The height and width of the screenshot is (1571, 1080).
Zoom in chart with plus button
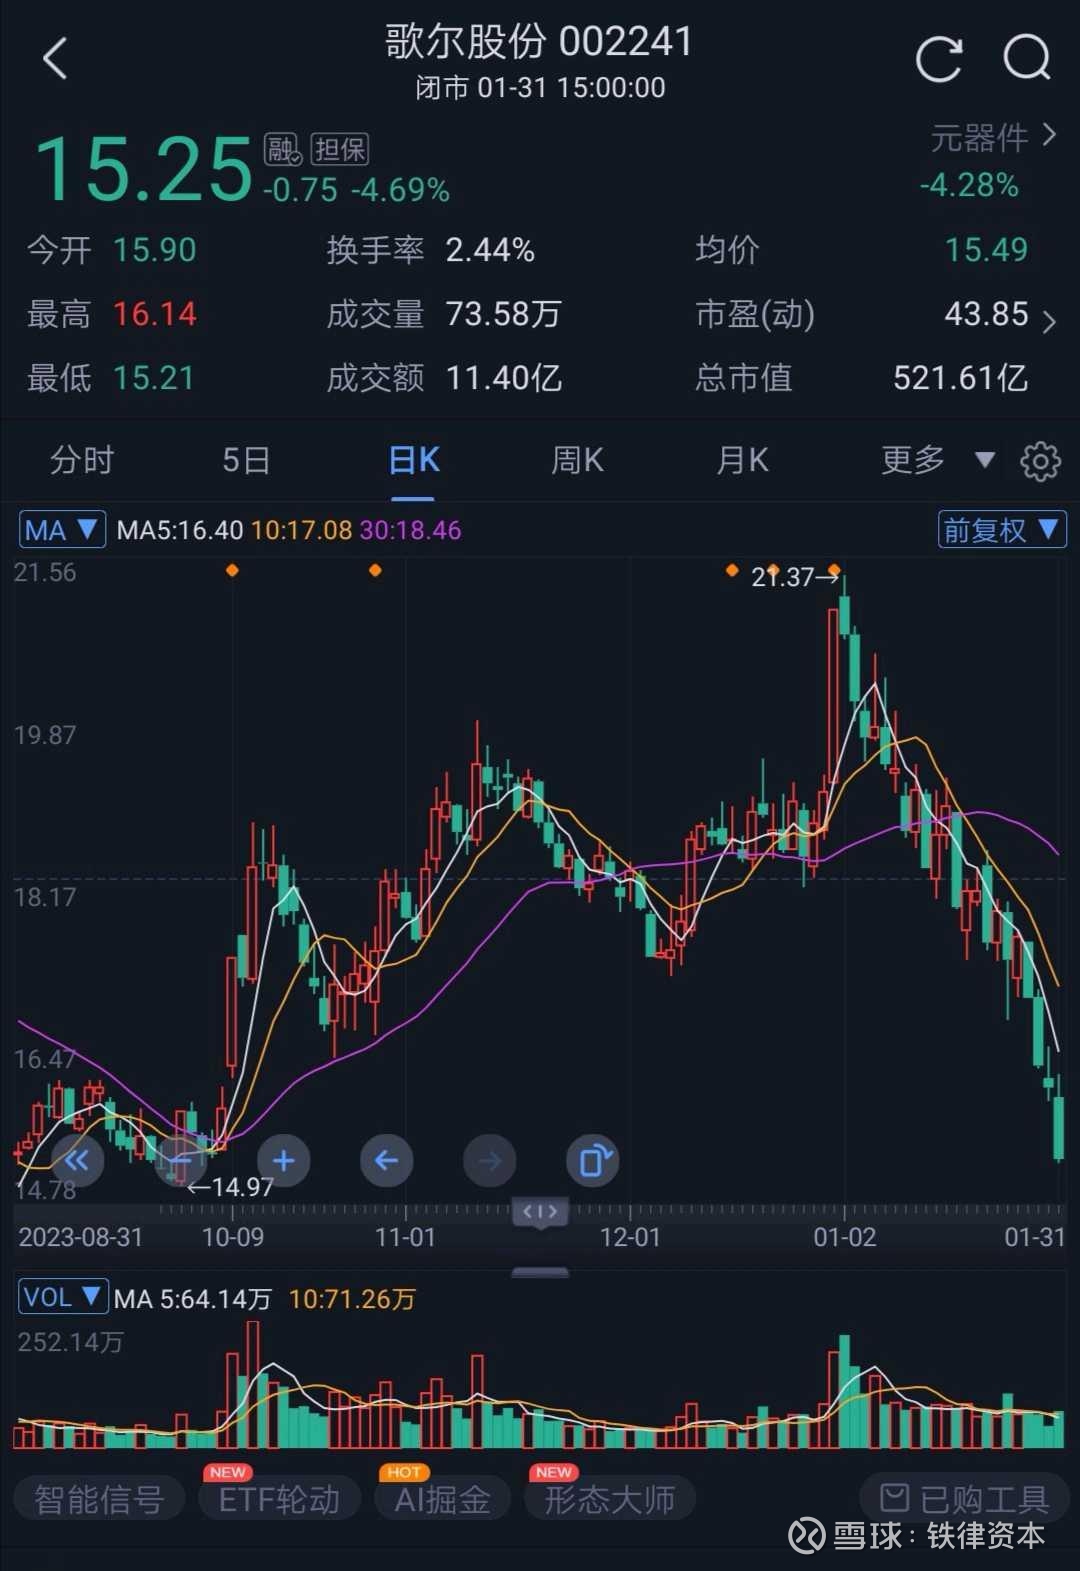pyautogui.click(x=283, y=1161)
